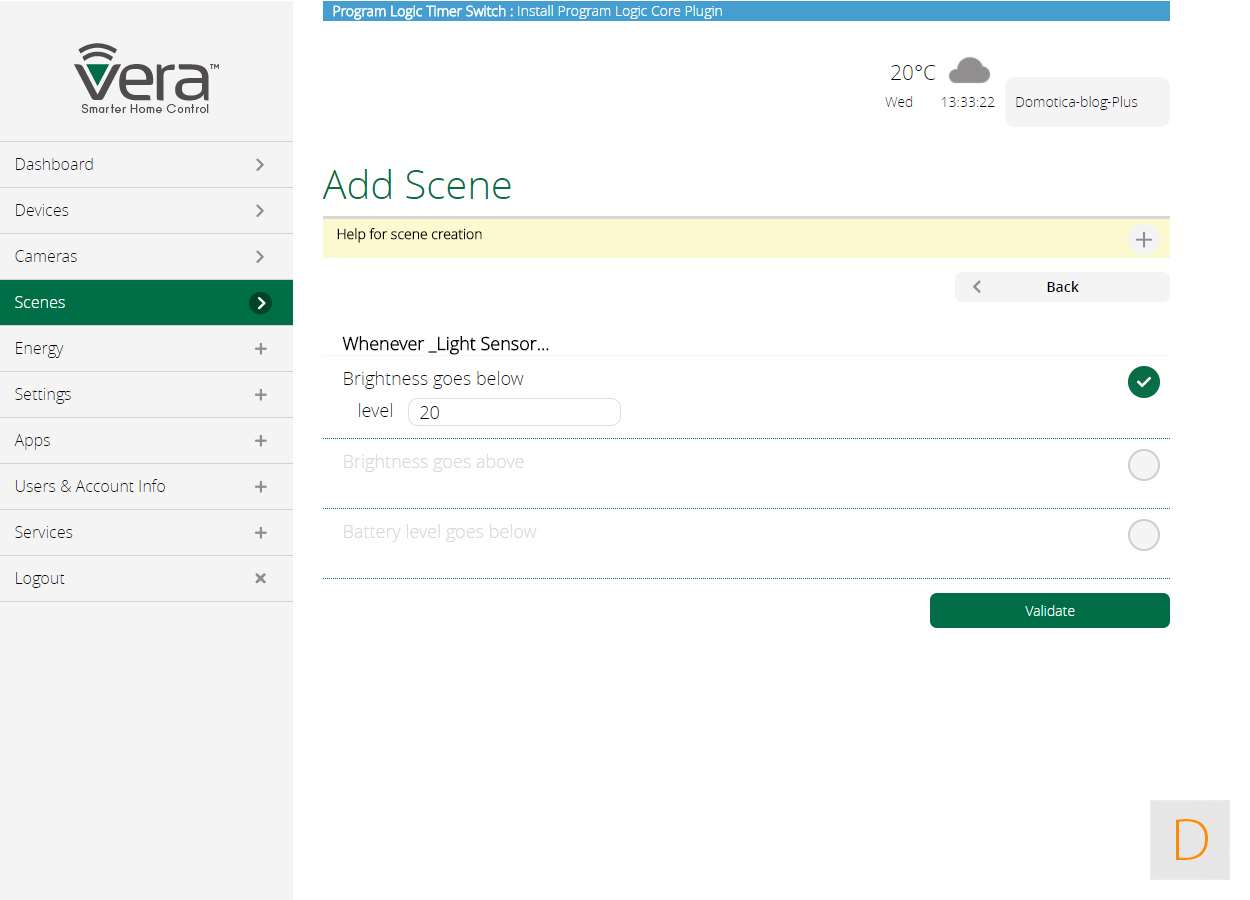Select the Brightness goes above option
The width and height of the screenshot is (1250, 900).
pos(1143,465)
